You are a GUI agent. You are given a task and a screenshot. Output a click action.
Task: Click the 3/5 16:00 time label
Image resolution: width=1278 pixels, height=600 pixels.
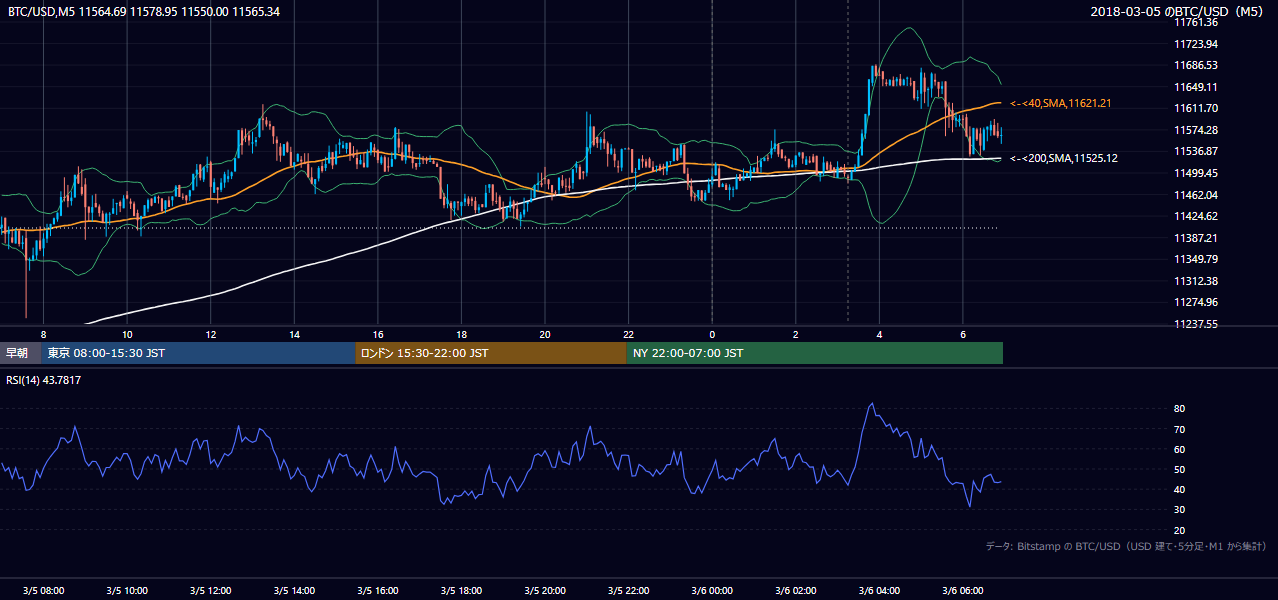[x=377, y=591]
